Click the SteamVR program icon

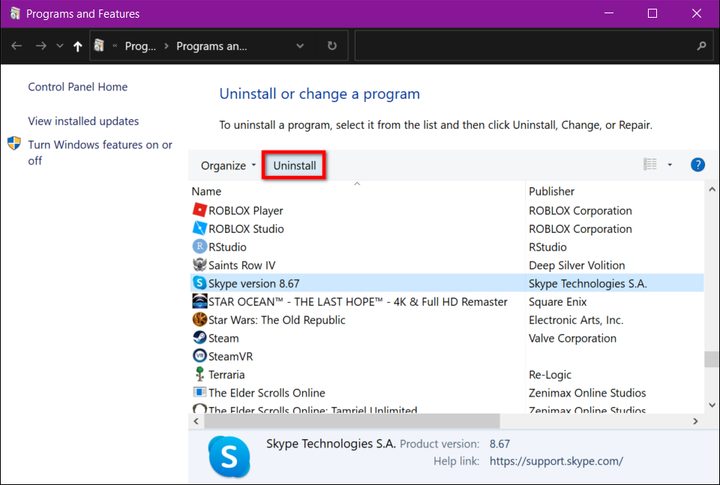pos(199,356)
